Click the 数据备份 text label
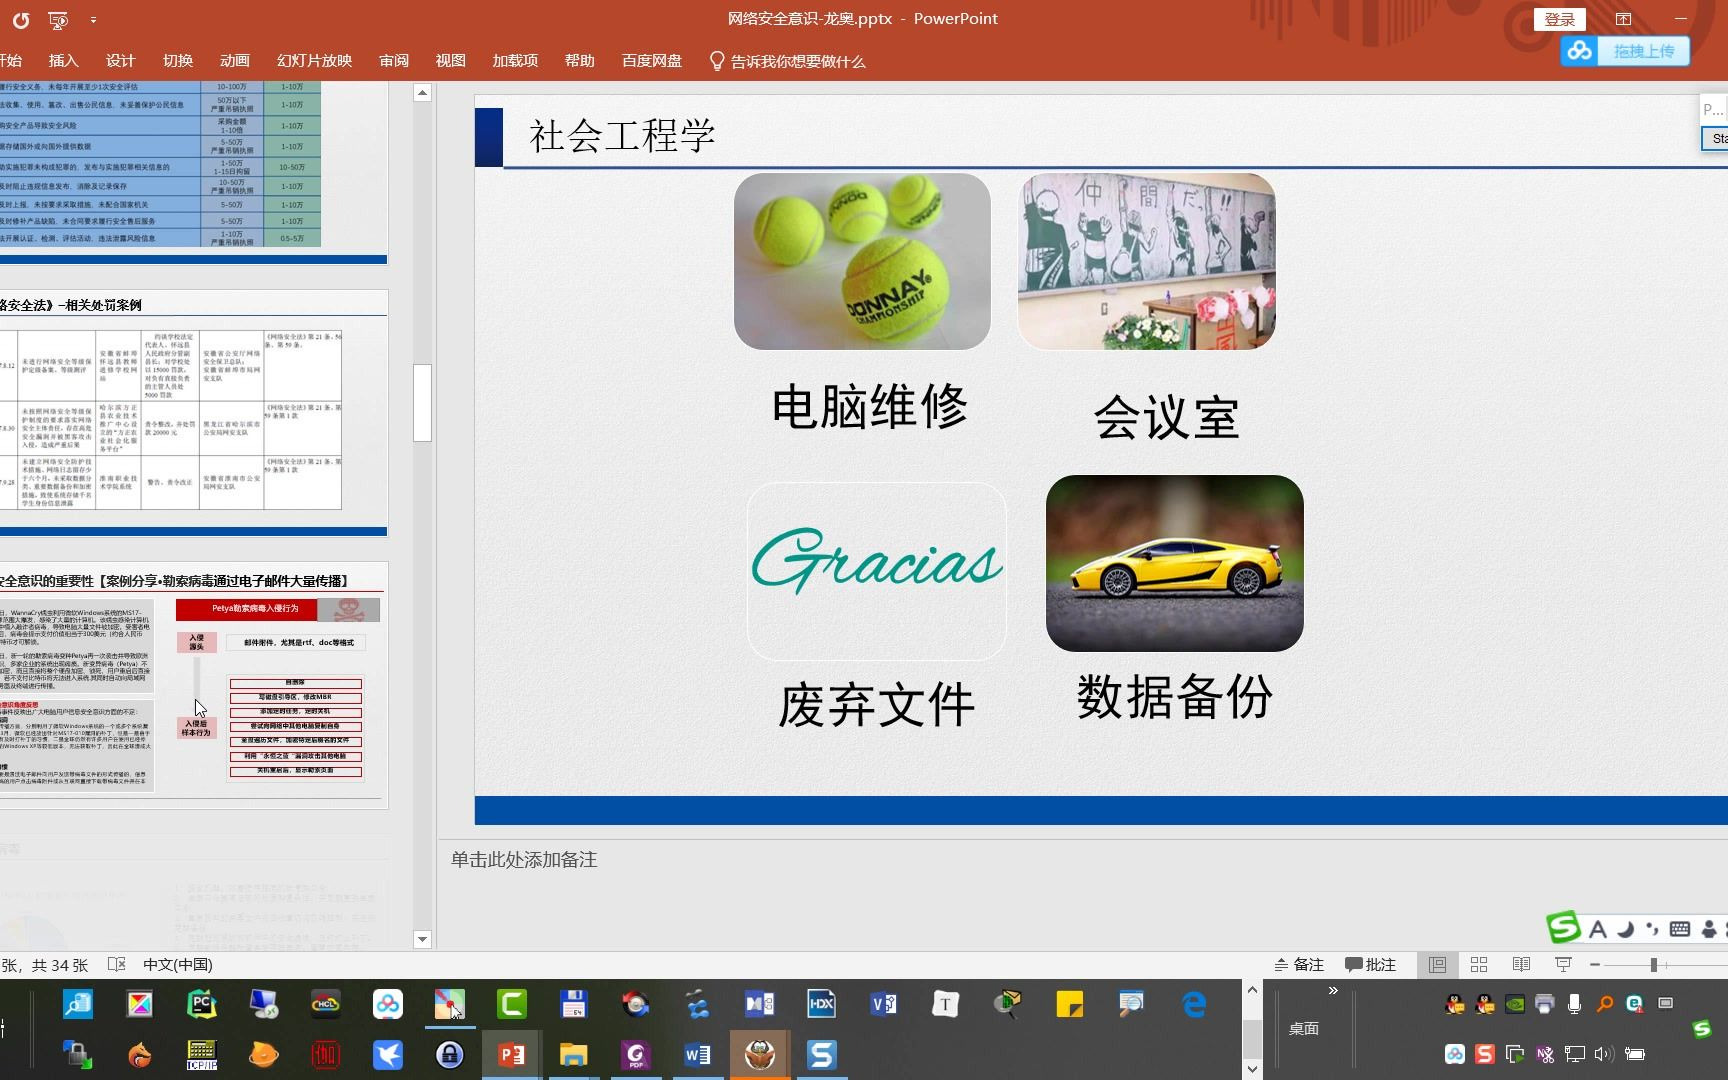This screenshot has width=1728, height=1080. pyautogui.click(x=1174, y=697)
